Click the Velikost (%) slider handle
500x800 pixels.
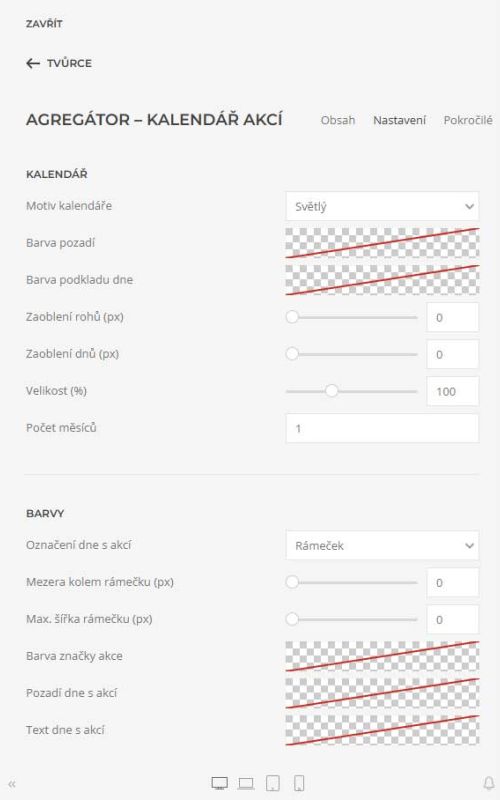coord(332,391)
